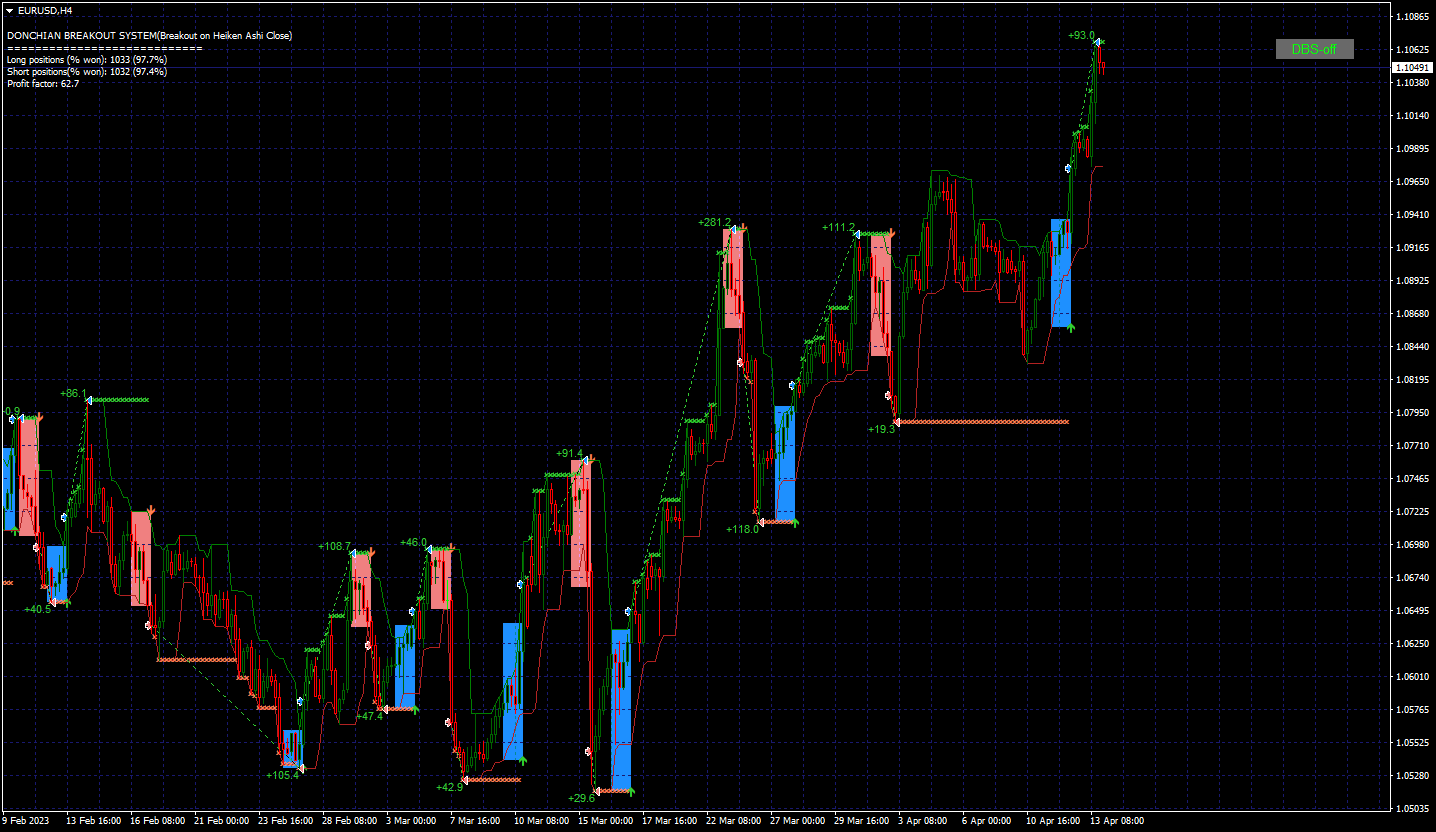Select the +29.6 profit label
Viewport: 1436px width, 832px height.
(x=581, y=798)
